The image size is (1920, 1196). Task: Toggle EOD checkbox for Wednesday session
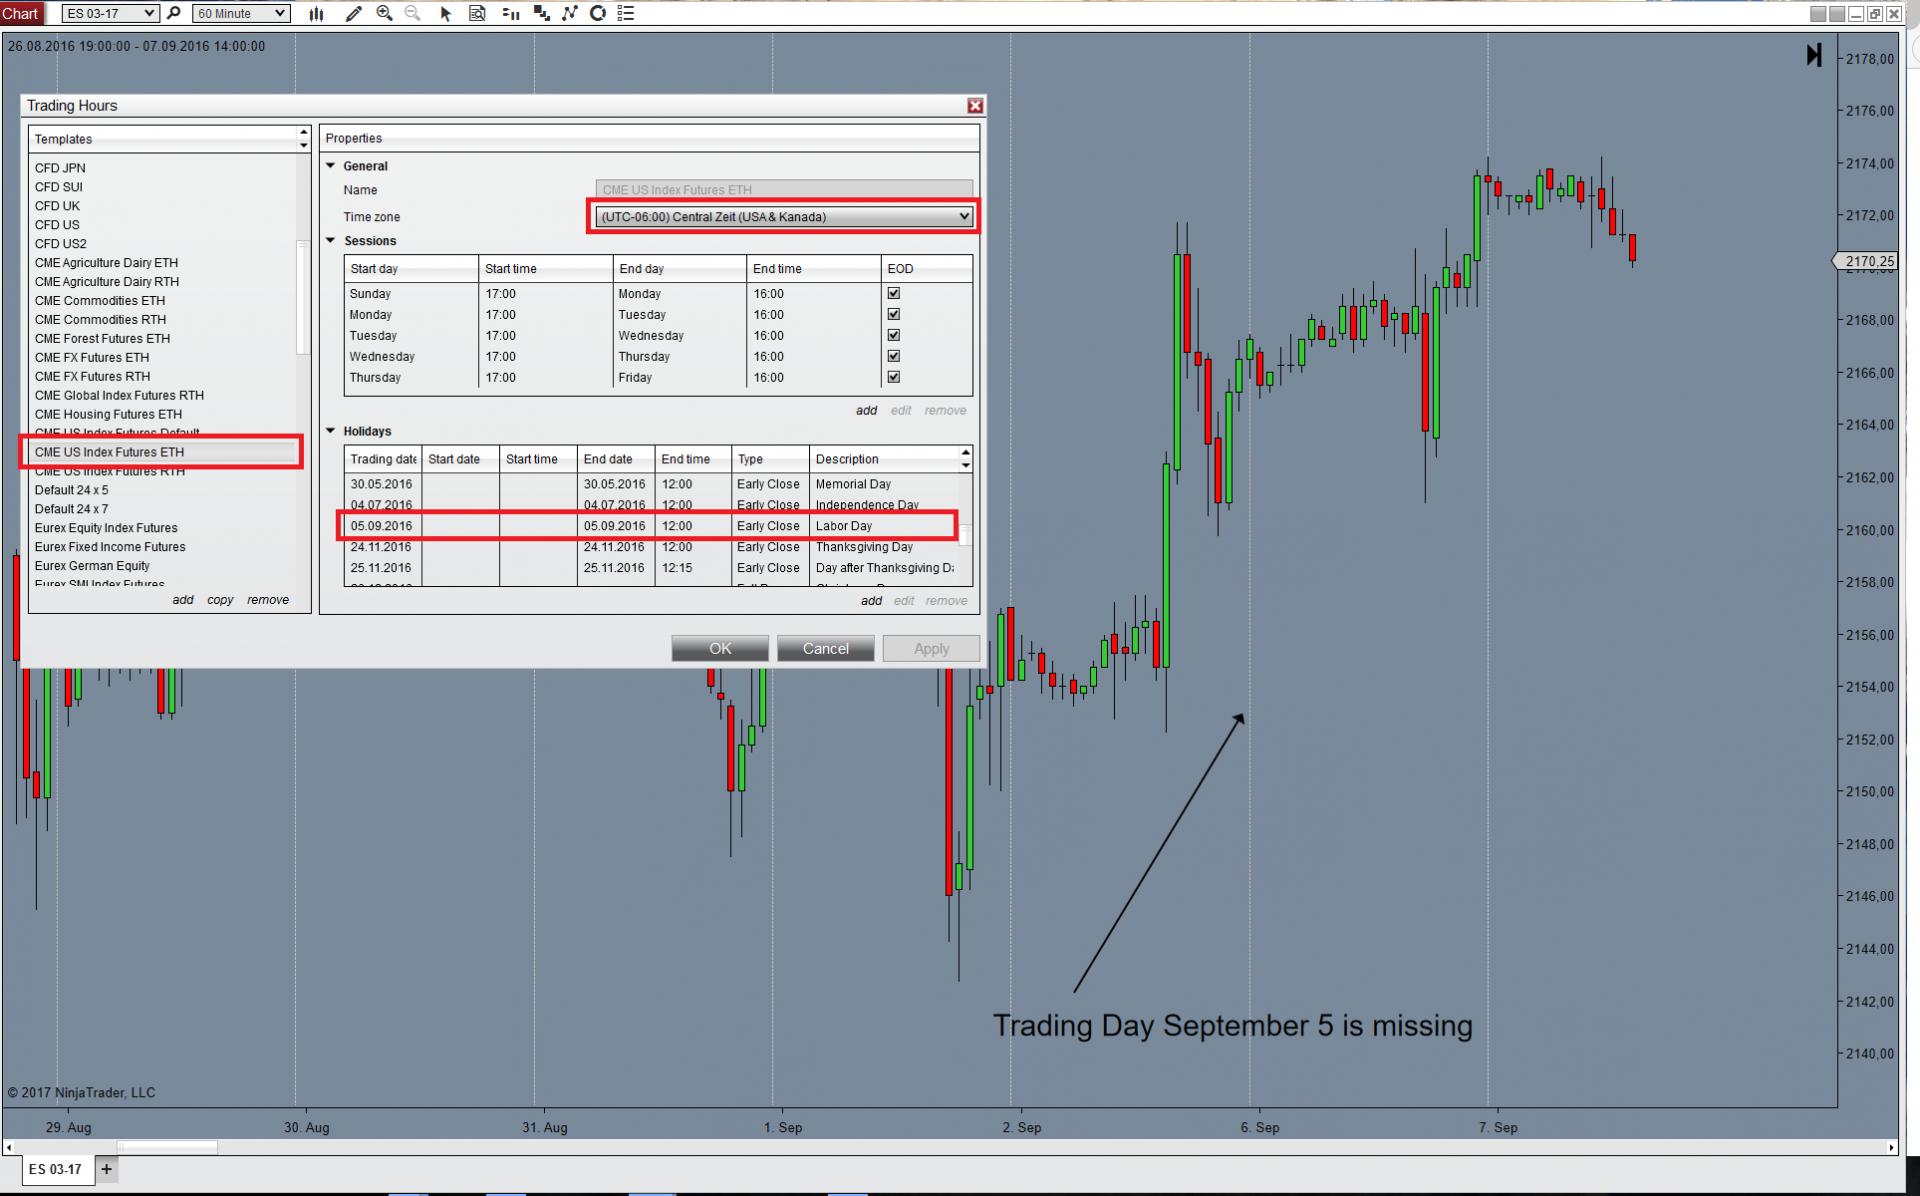tap(893, 356)
